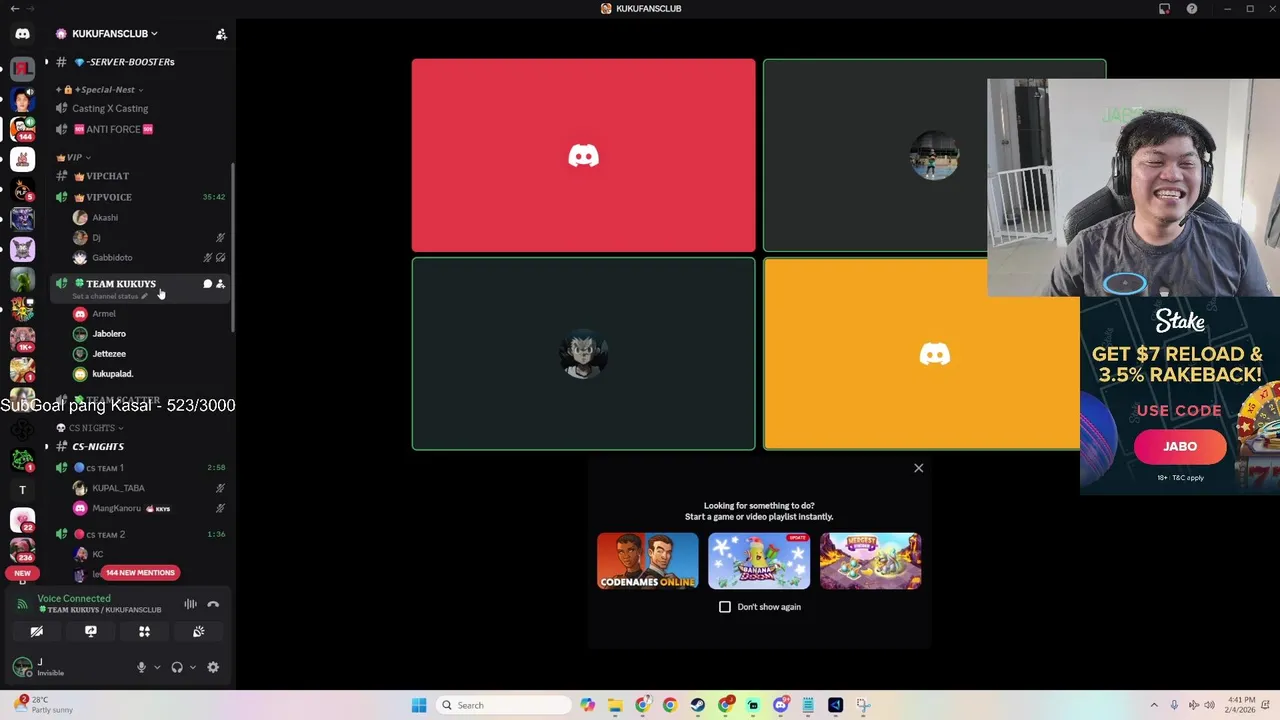
Task: Mute microphone in user panel
Action: pyautogui.click(x=141, y=667)
